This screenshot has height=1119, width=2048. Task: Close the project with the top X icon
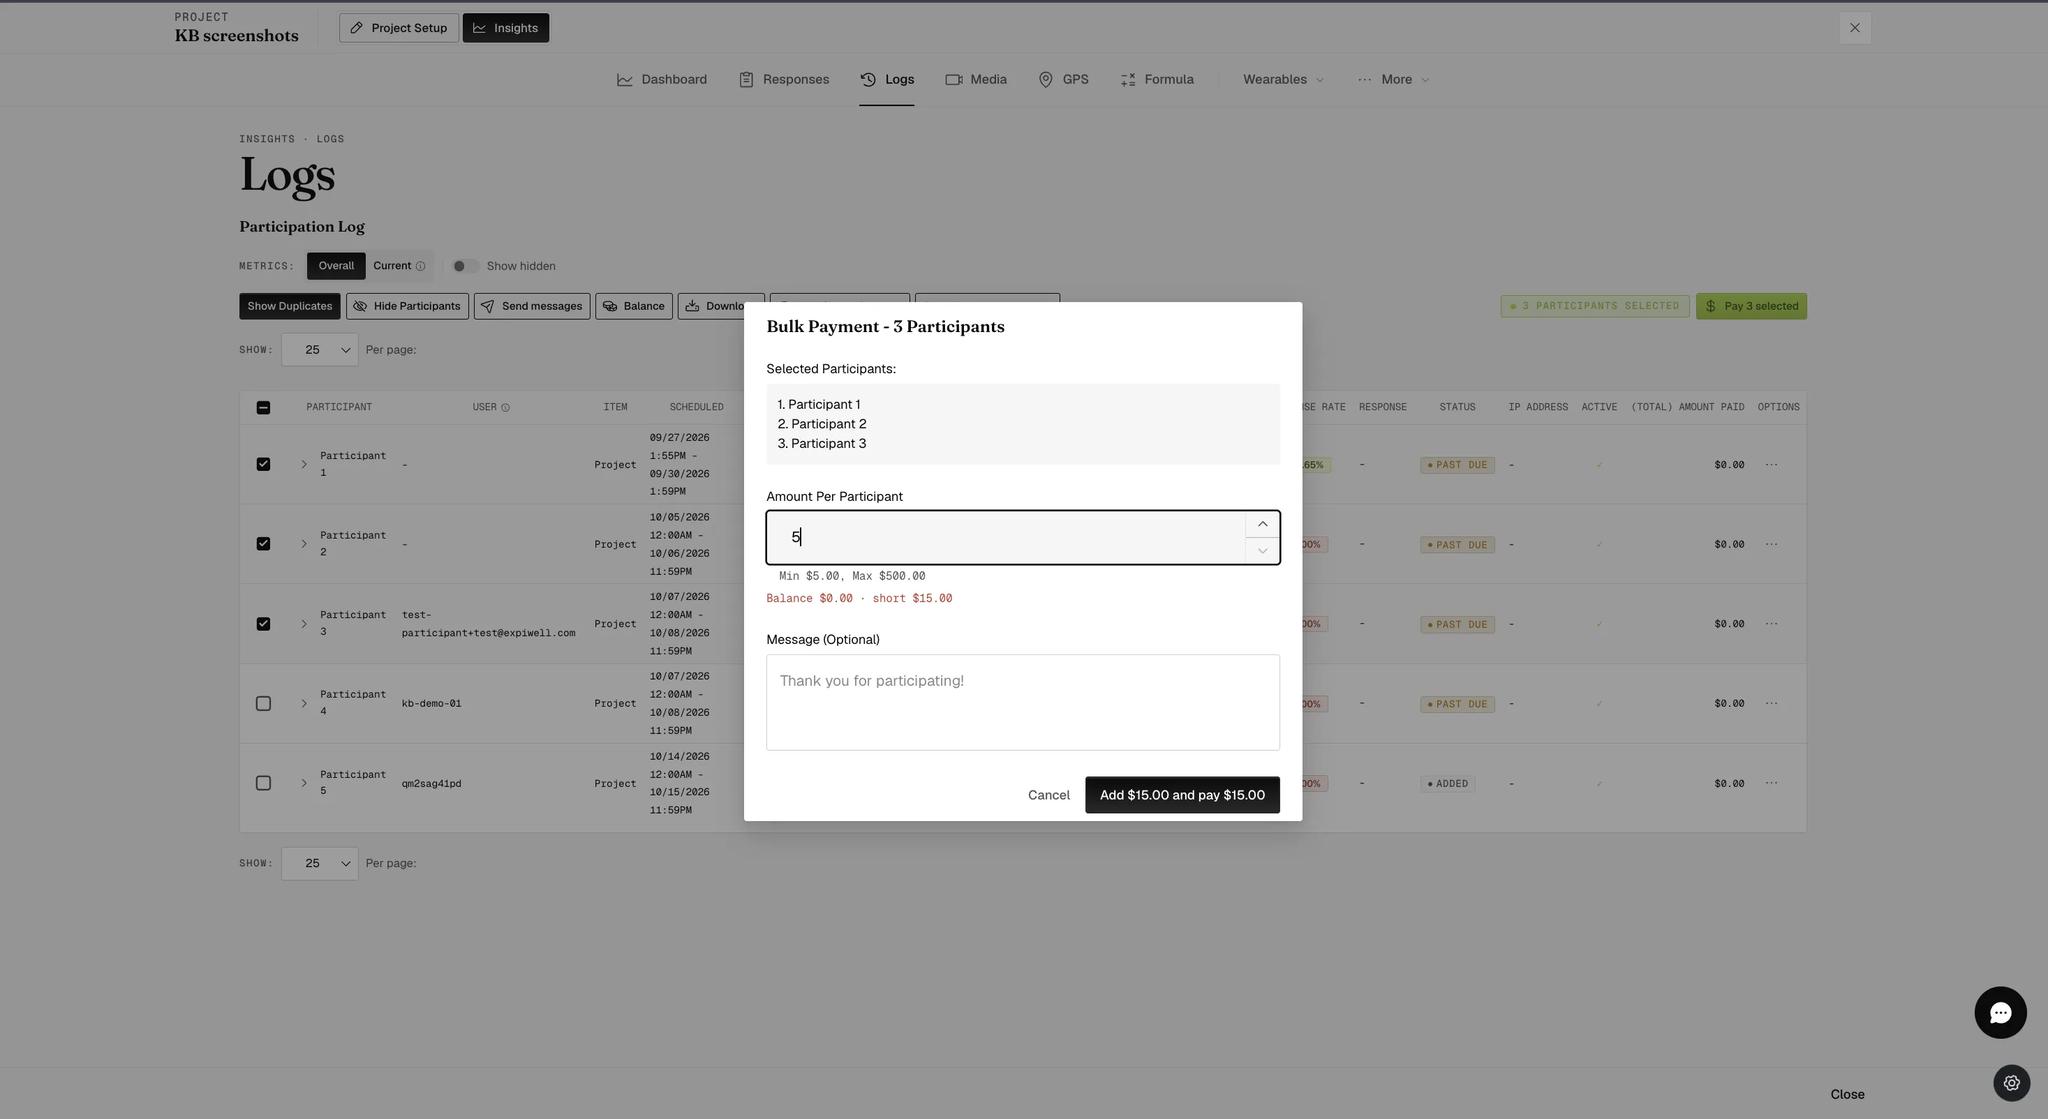[x=1855, y=28]
